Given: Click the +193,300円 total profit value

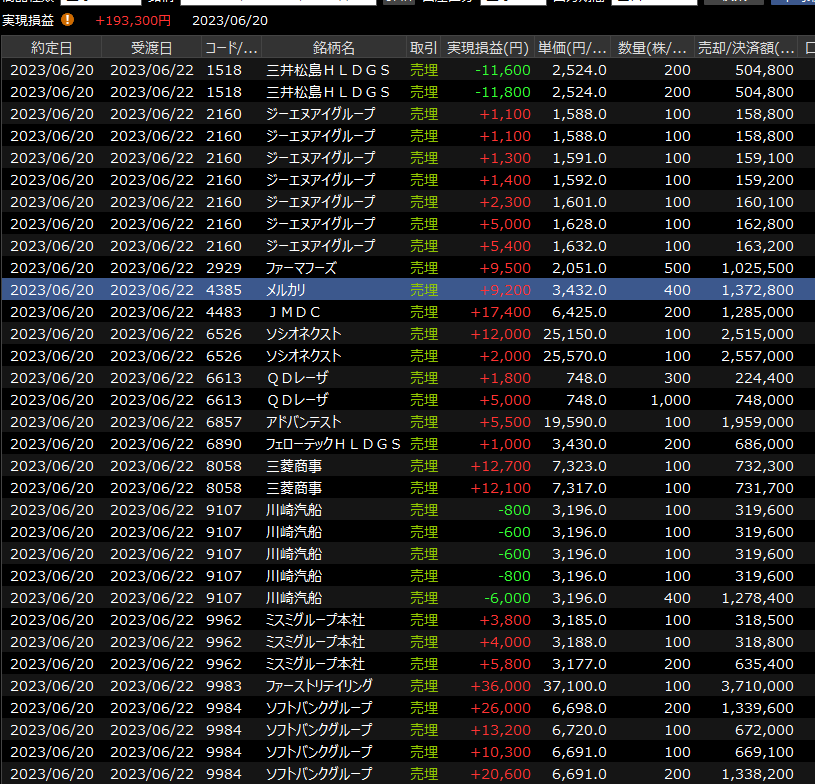Looking at the screenshot, I should click(133, 20).
